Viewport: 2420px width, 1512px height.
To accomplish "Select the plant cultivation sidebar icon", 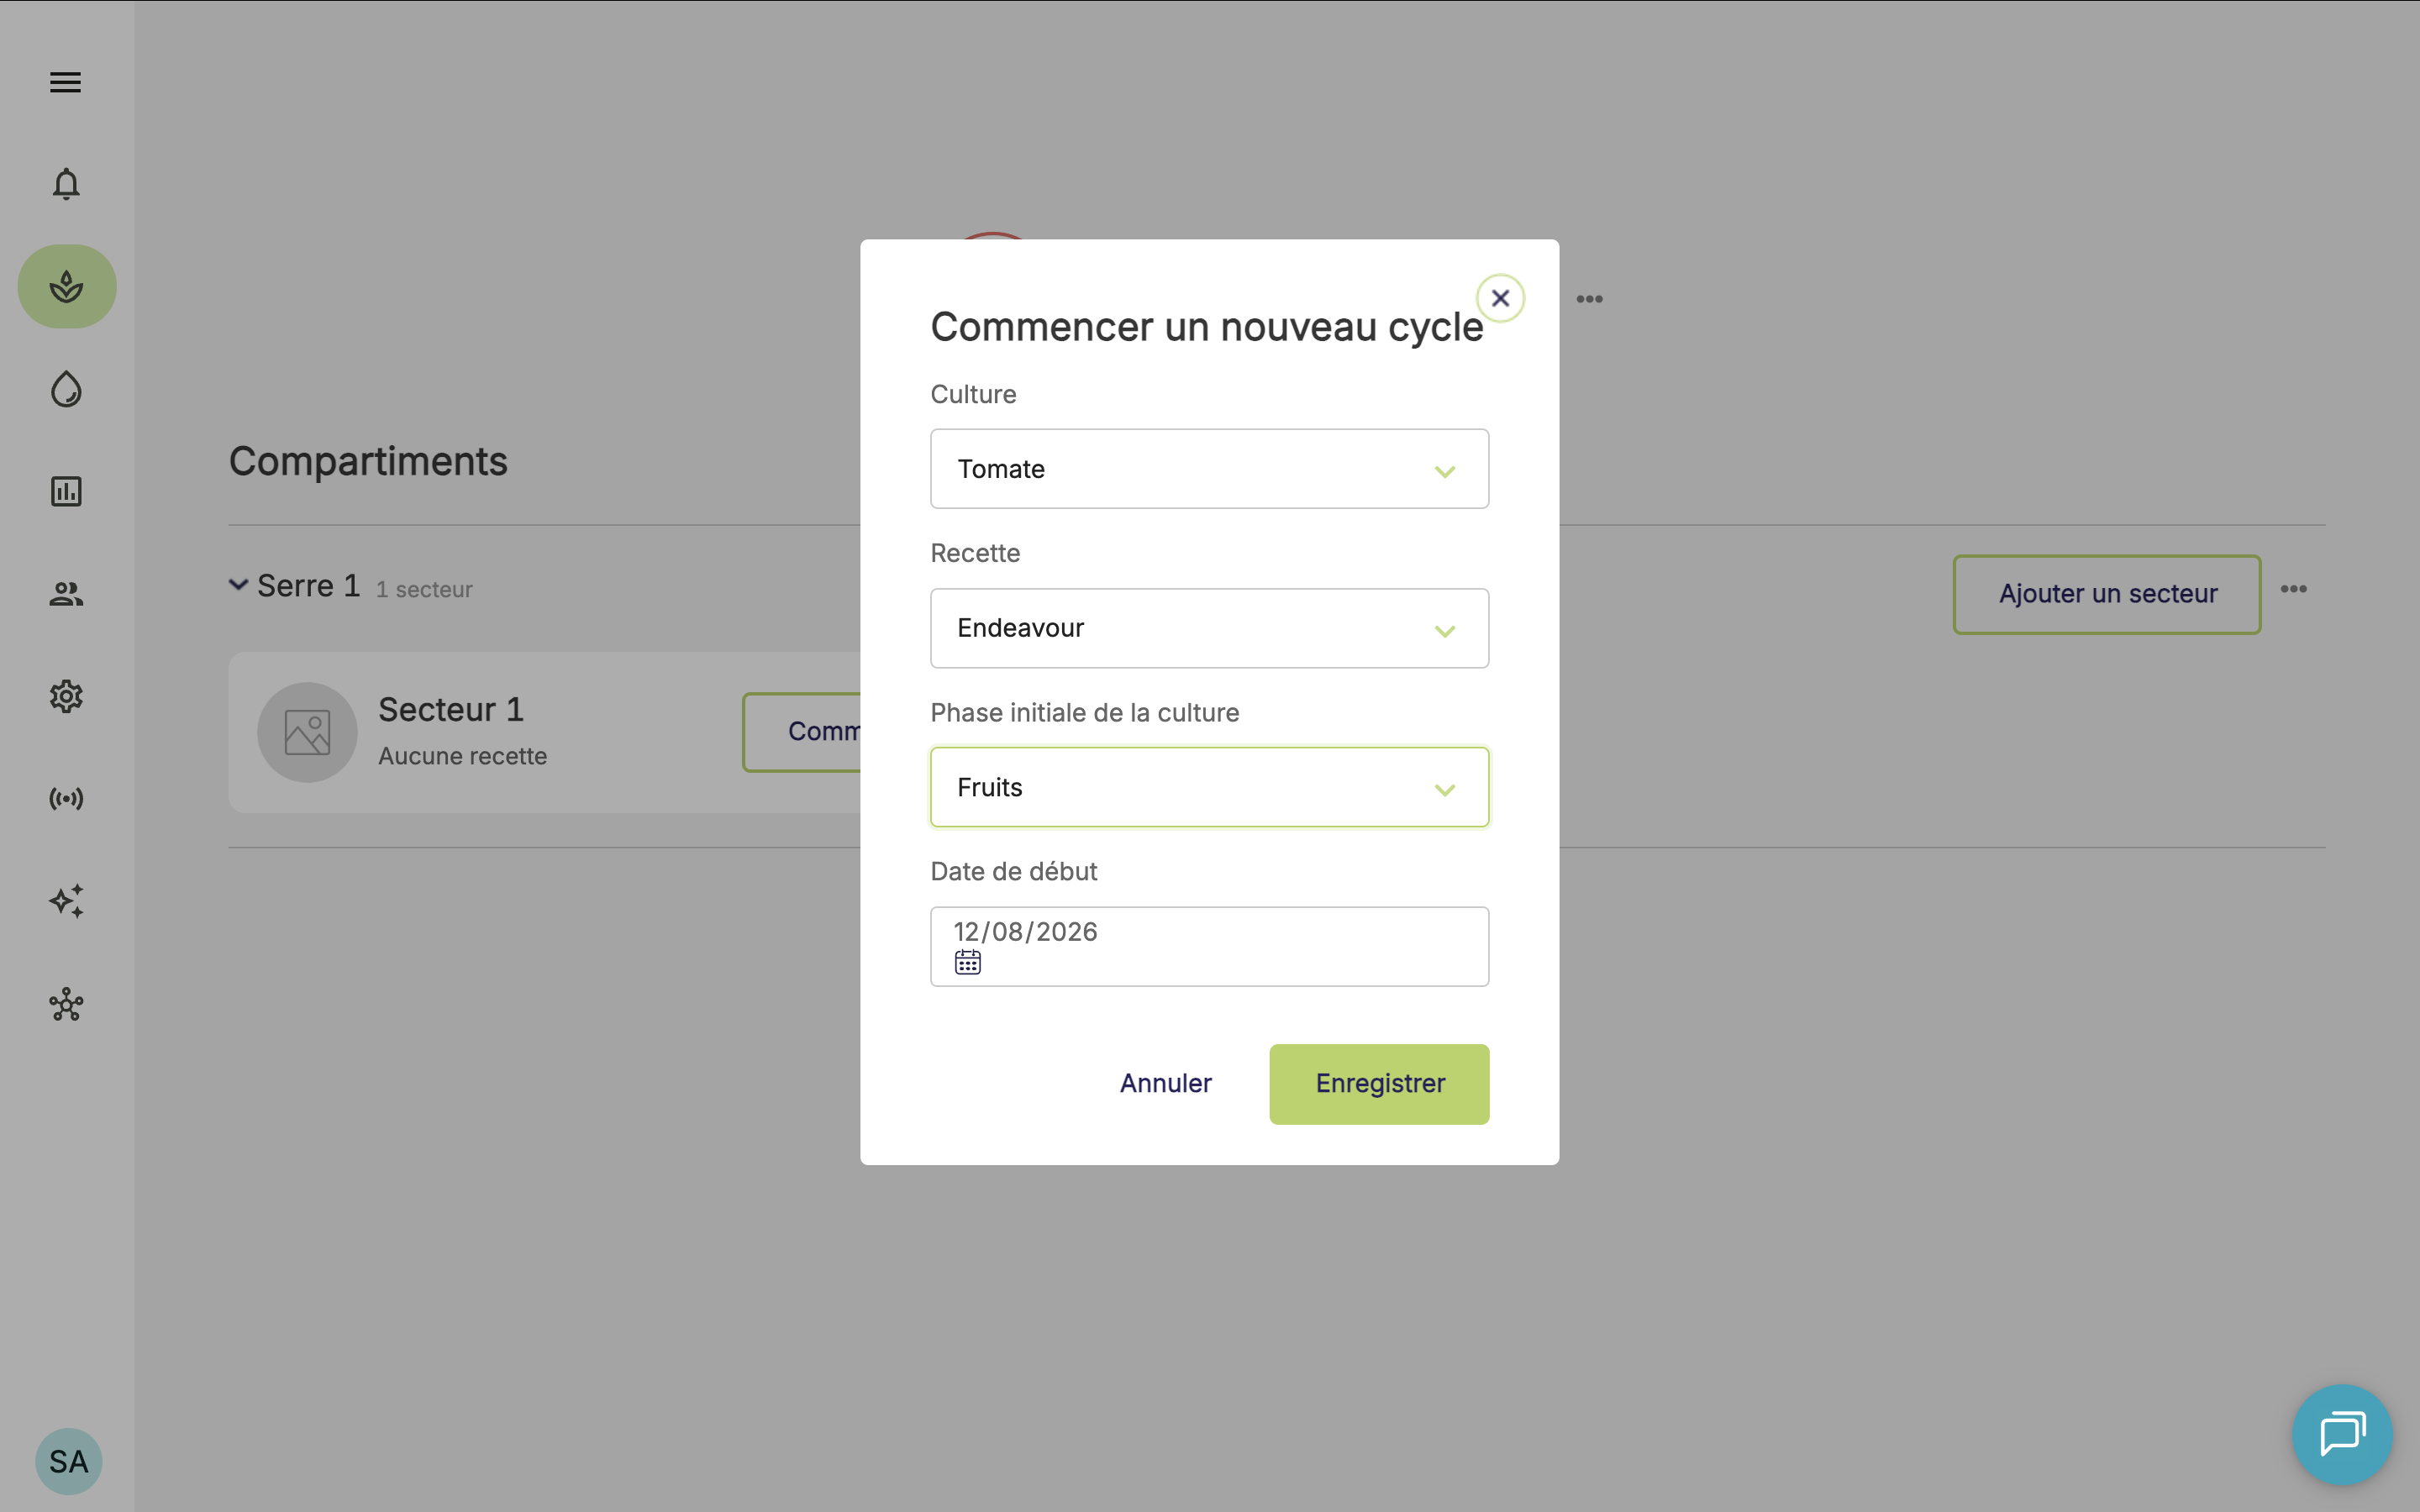I will 67,287.
